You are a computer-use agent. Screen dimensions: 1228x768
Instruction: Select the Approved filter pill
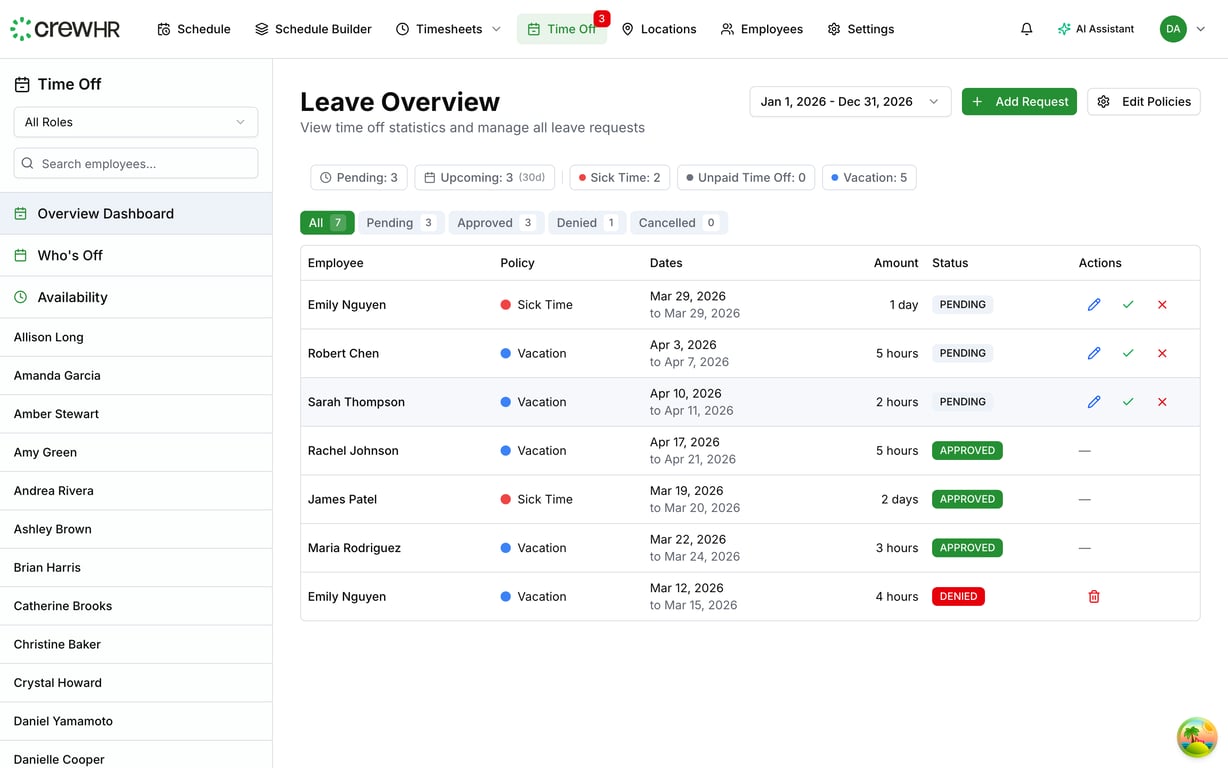[495, 222]
